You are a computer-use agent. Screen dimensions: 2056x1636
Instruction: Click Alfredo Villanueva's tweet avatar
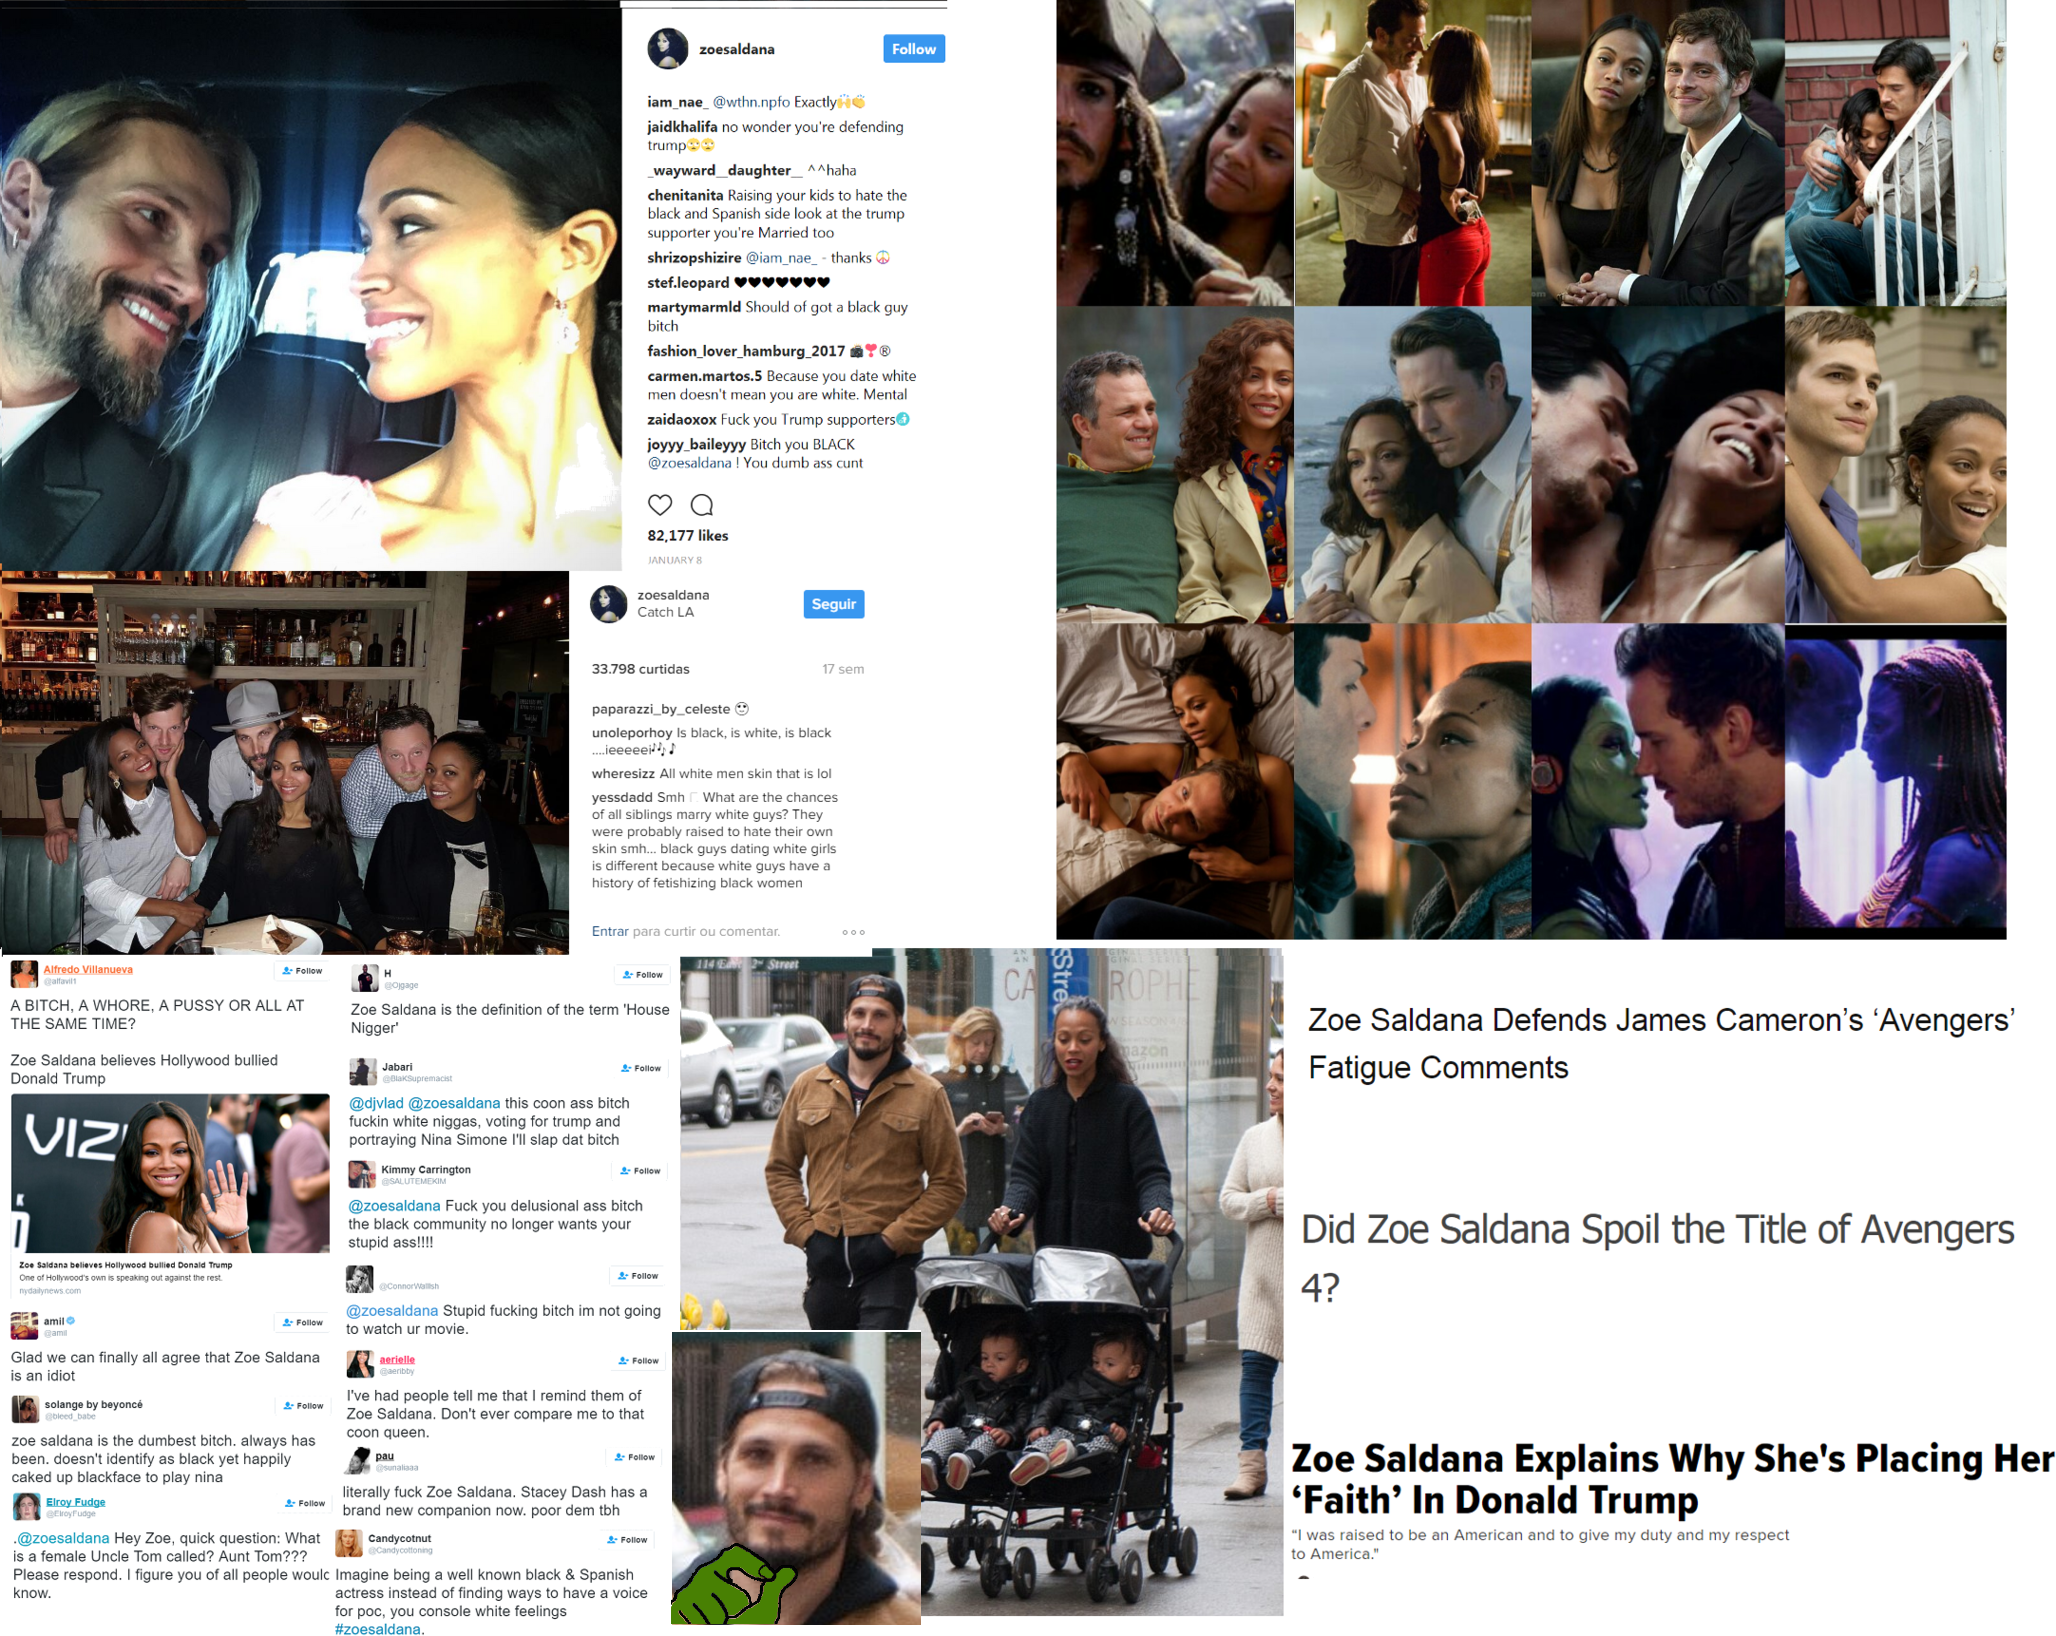coord(24,973)
